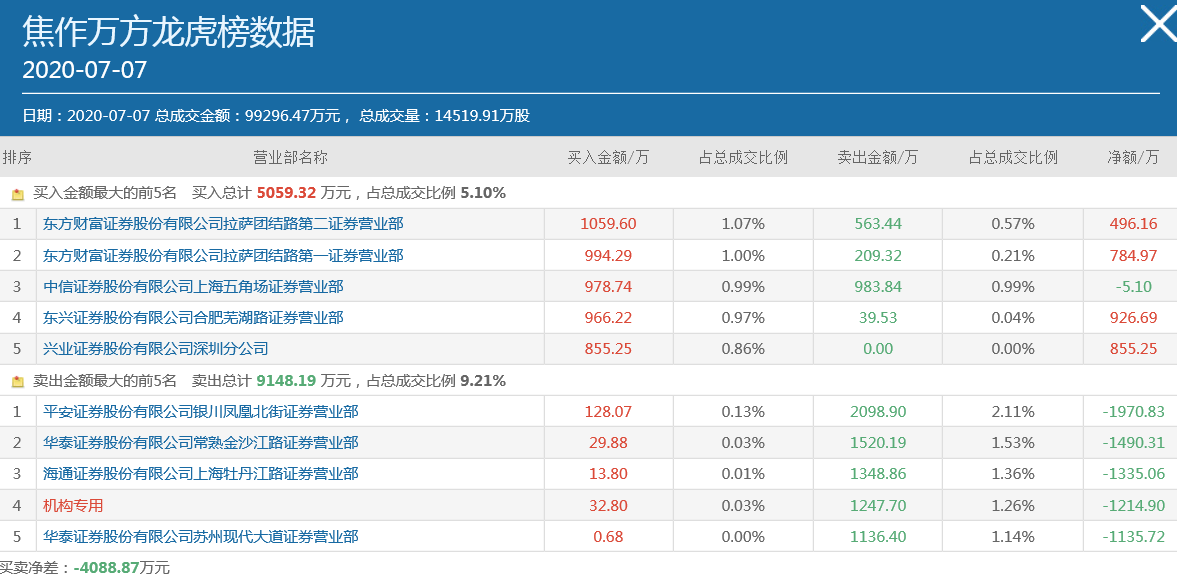1177x577 pixels.
Task: Click the buy total 5059.32 figure
Action: pos(287,193)
